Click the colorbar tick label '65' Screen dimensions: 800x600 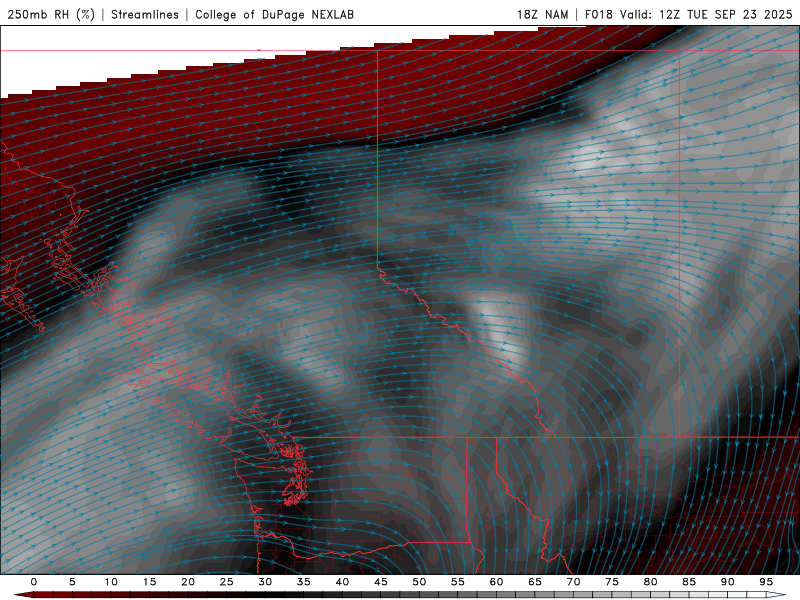pos(534,582)
